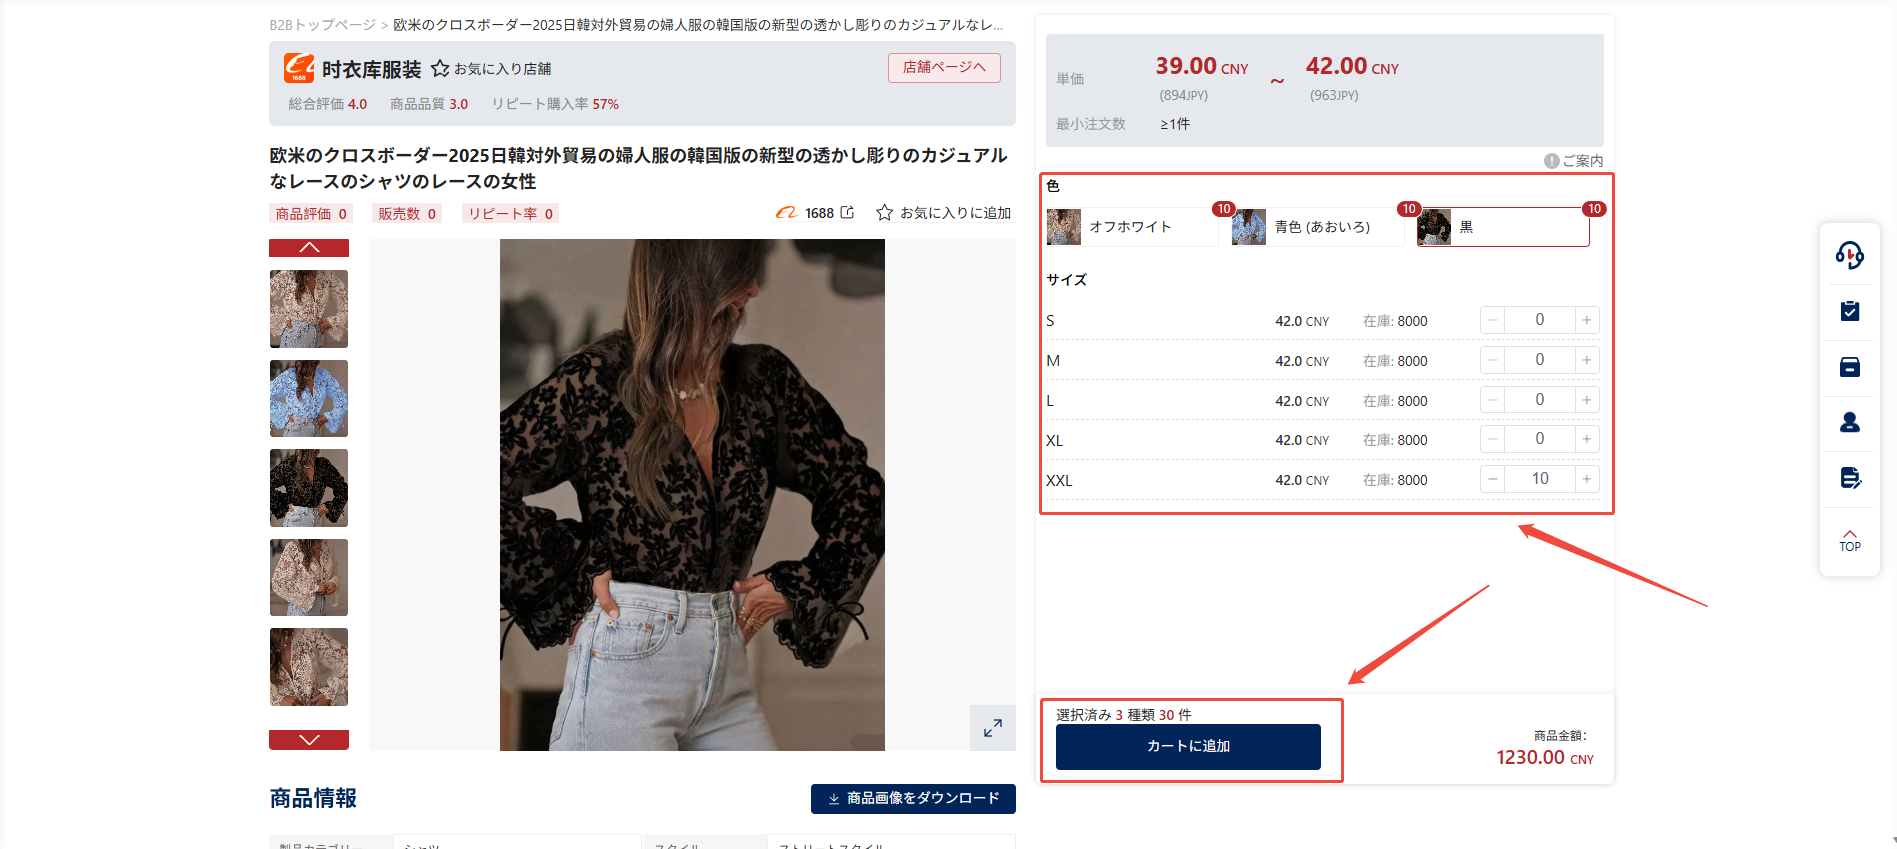The height and width of the screenshot is (849, 1897).
Task: Click the 総合評価 4.0 rating
Action: pyautogui.click(x=328, y=104)
